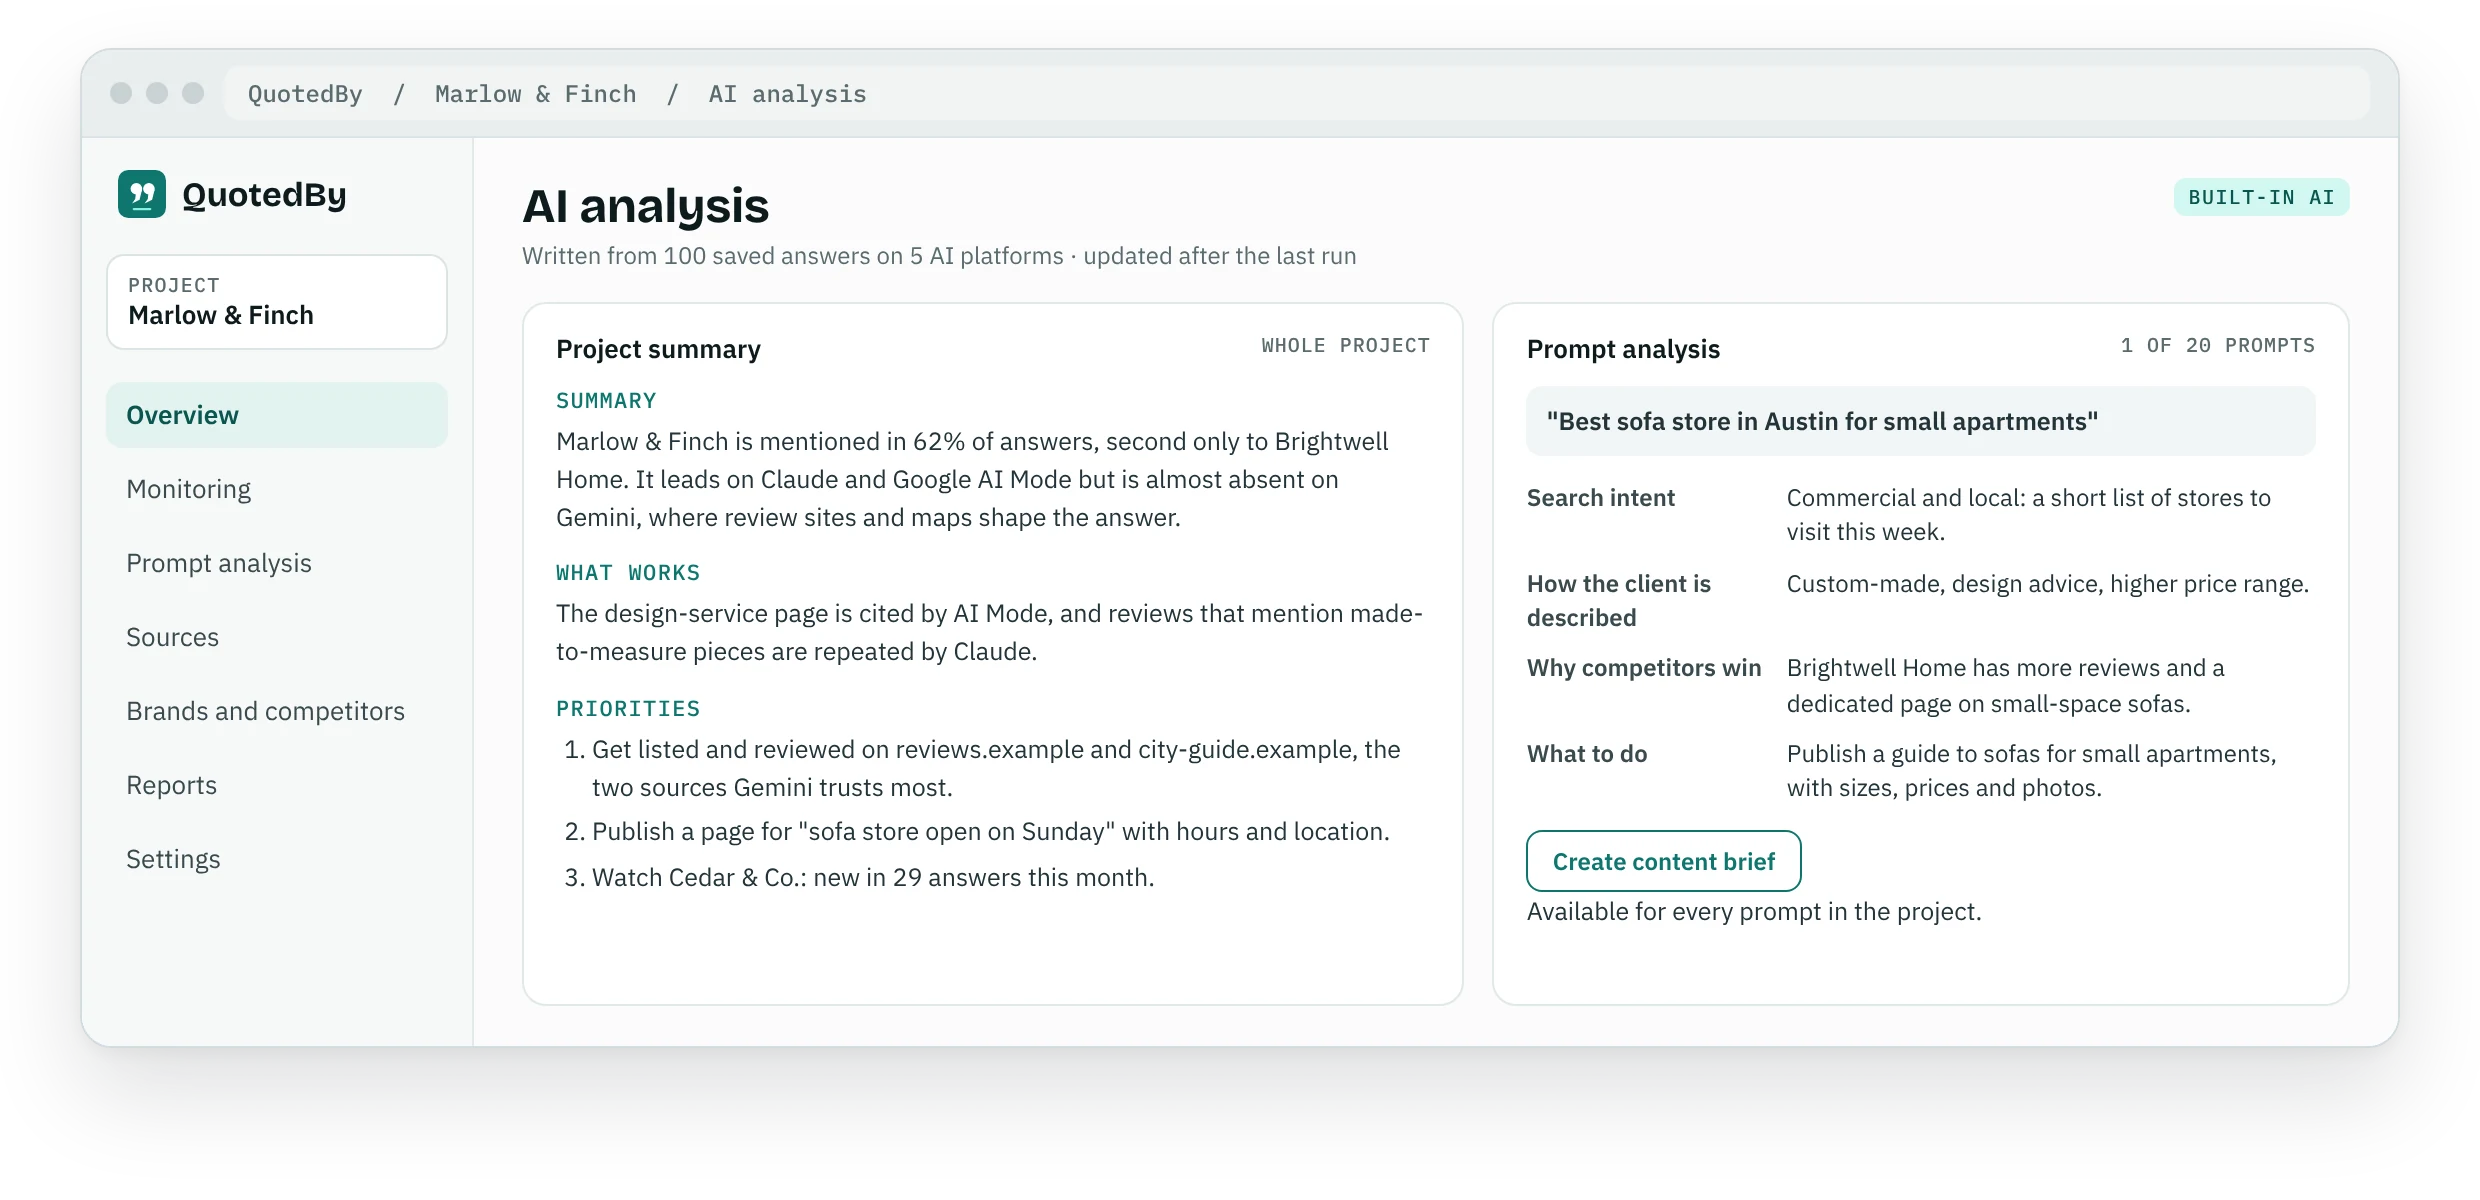Click the Search intent row label
Viewport: 2480px width, 1200px height.
tap(1600, 497)
